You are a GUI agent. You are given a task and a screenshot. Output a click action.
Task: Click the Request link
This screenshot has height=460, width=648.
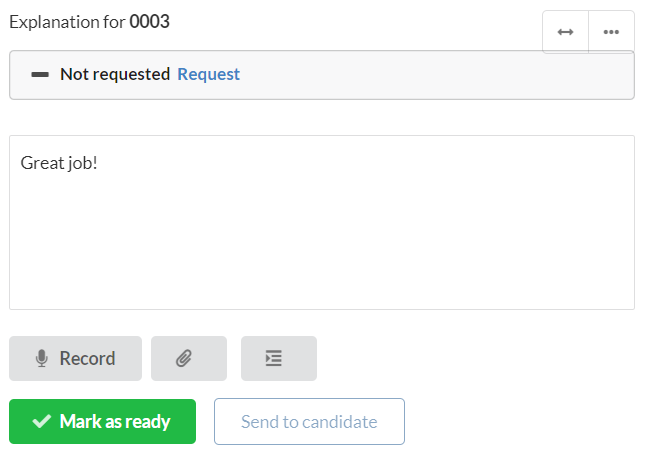[x=208, y=74]
